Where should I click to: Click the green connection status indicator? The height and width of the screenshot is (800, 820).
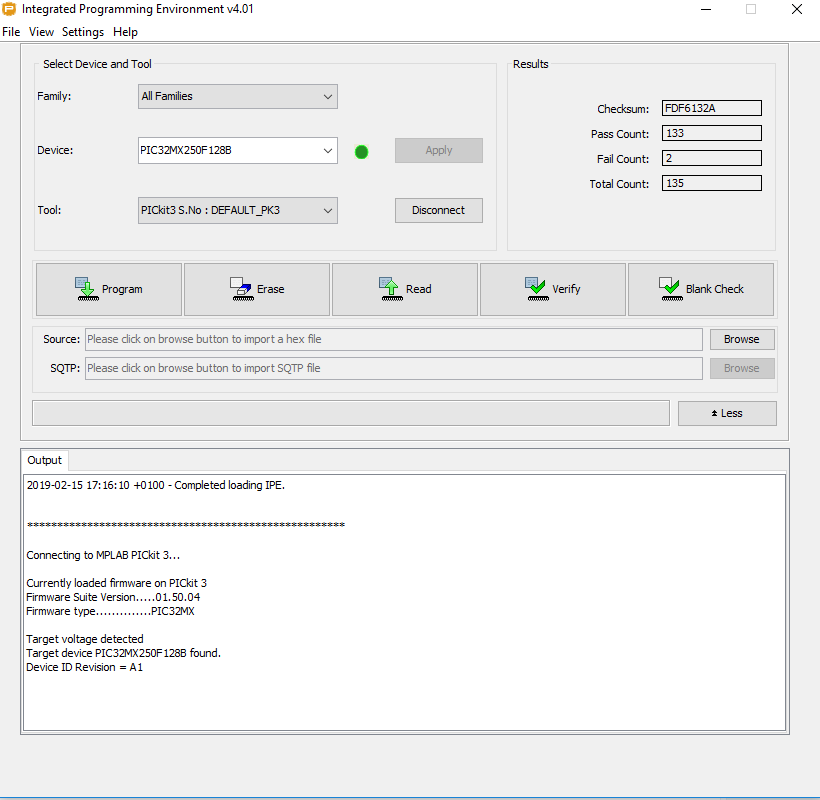[x=361, y=152]
